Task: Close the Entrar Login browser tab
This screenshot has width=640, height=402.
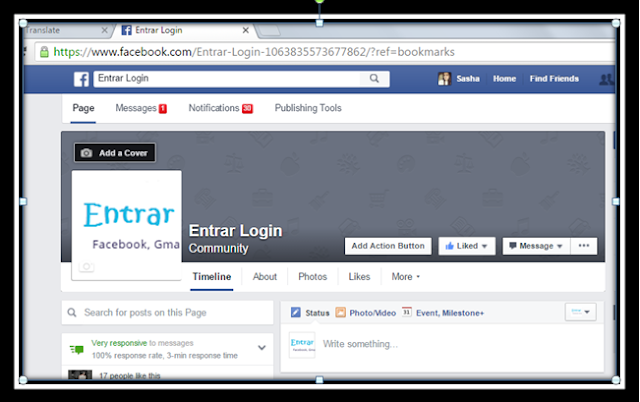Action: pyautogui.click(x=246, y=30)
